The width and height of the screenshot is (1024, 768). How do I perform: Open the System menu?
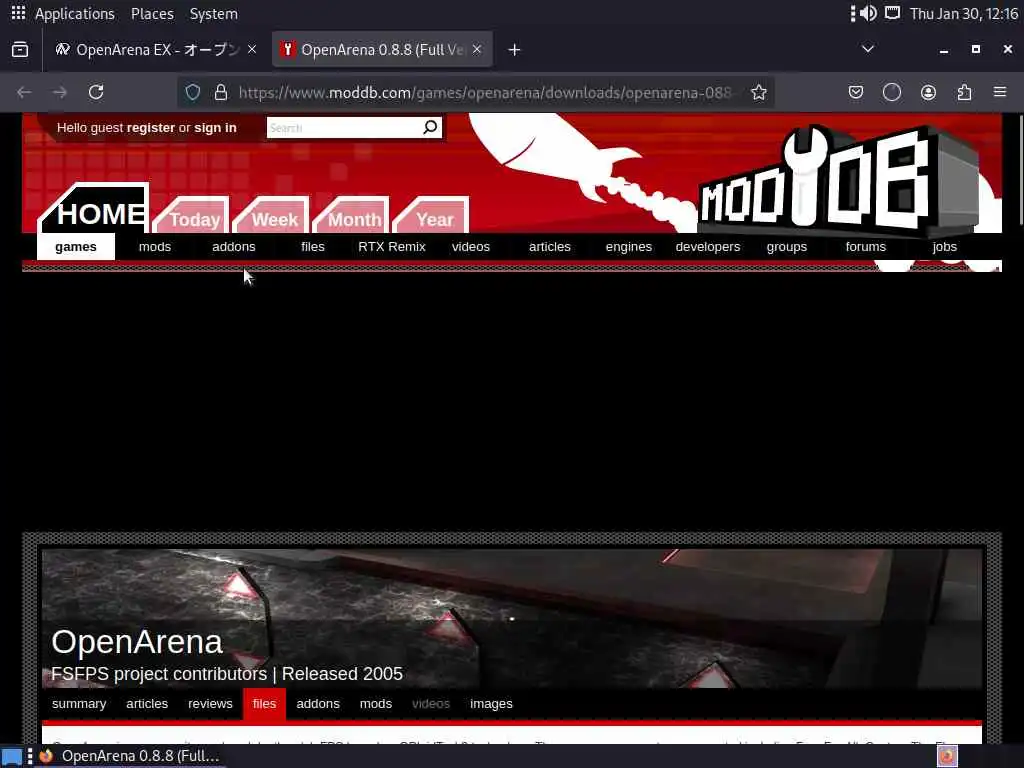214,14
